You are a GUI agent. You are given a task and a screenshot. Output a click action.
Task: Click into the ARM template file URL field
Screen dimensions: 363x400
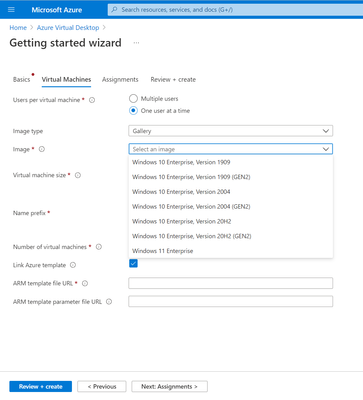tap(231, 283)
